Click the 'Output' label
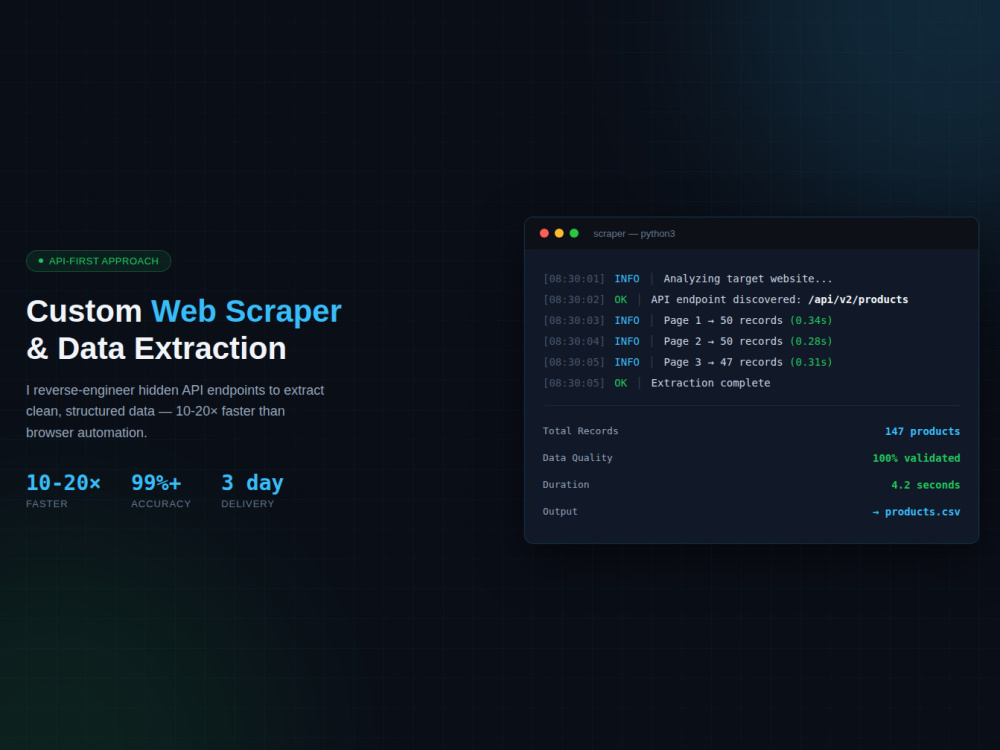This screenshot has width=1000, height=750. [560, 511]
